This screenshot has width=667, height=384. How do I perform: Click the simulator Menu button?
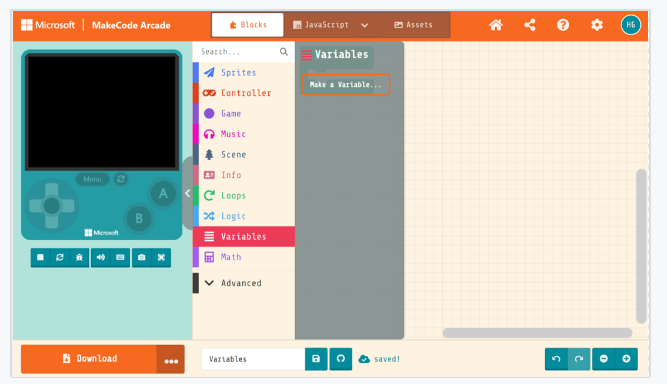92,179
